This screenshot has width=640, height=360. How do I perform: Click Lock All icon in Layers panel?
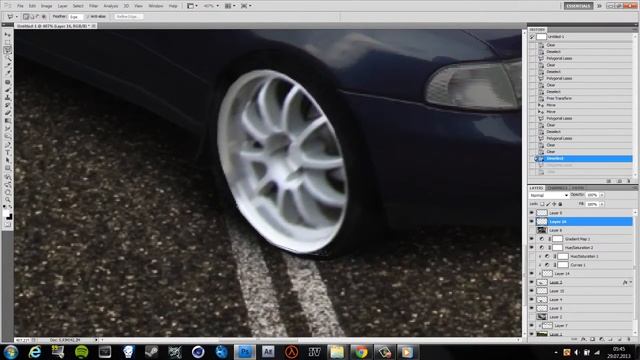pos(560,204)
